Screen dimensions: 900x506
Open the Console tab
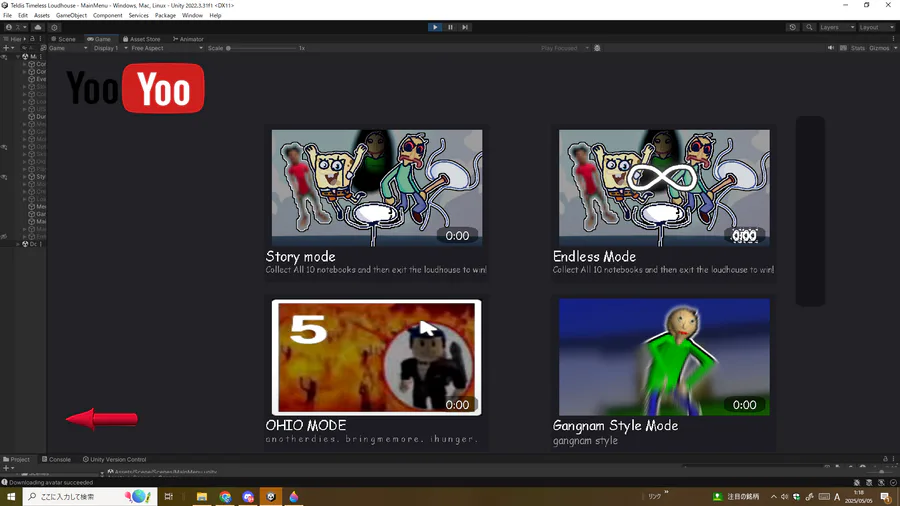coord(56,460)
